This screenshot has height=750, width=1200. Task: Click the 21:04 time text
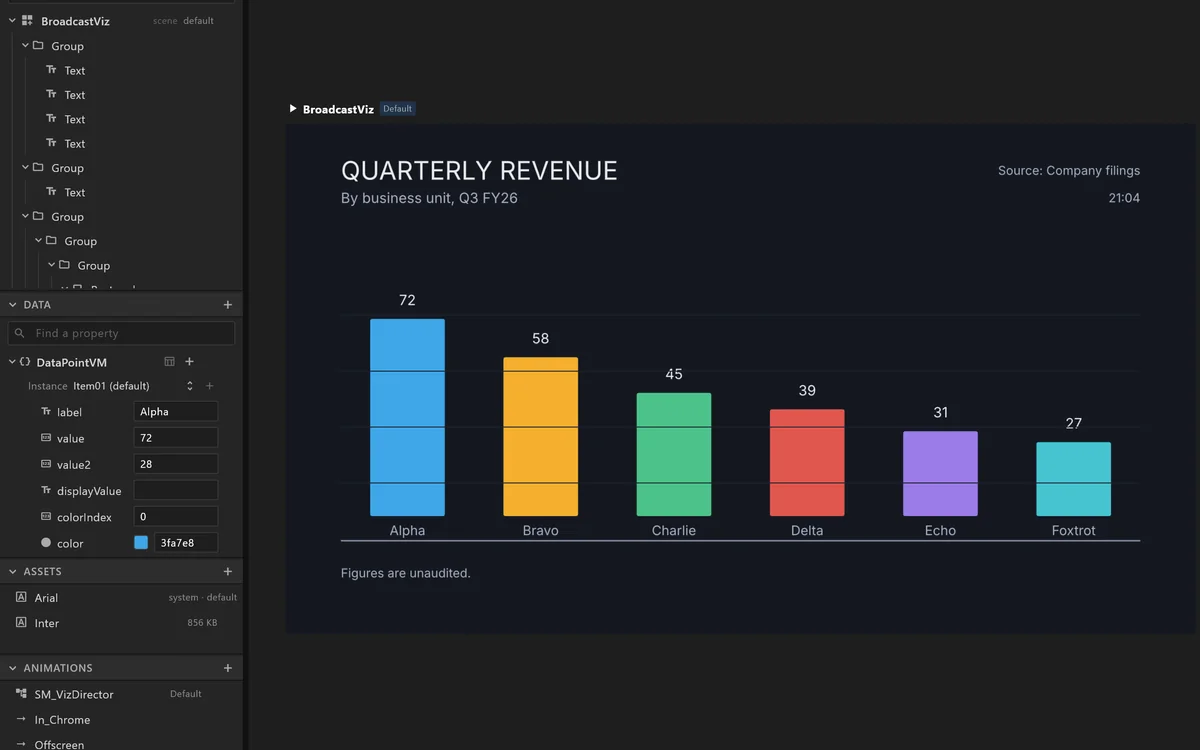coord(1124,198)
